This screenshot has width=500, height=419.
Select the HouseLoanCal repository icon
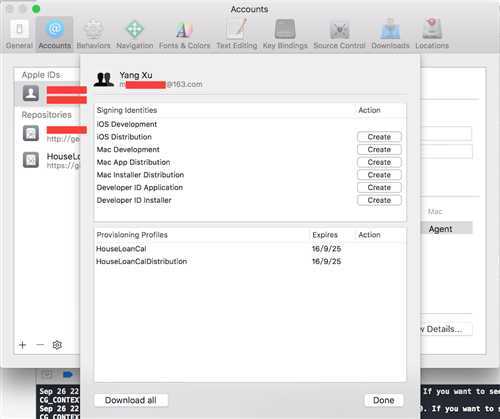coord(31,160)
